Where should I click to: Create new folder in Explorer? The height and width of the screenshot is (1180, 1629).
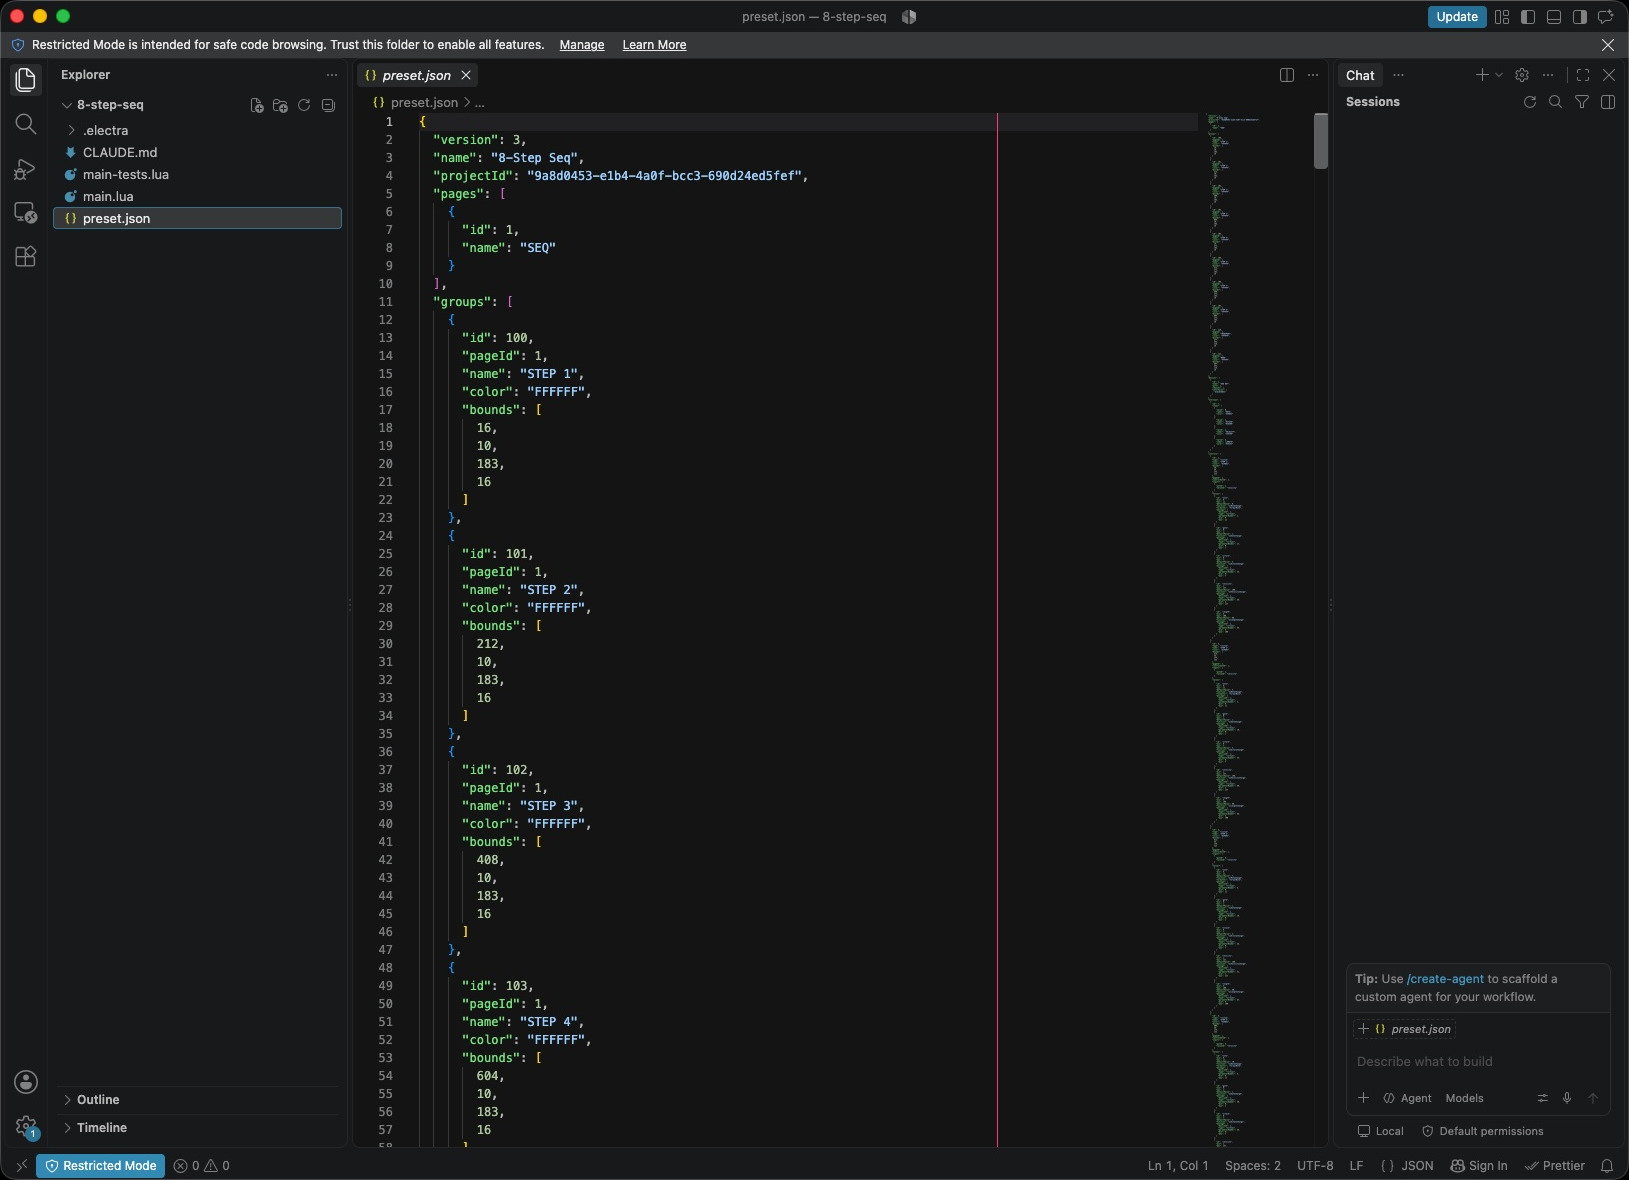(x=280, y=105)
